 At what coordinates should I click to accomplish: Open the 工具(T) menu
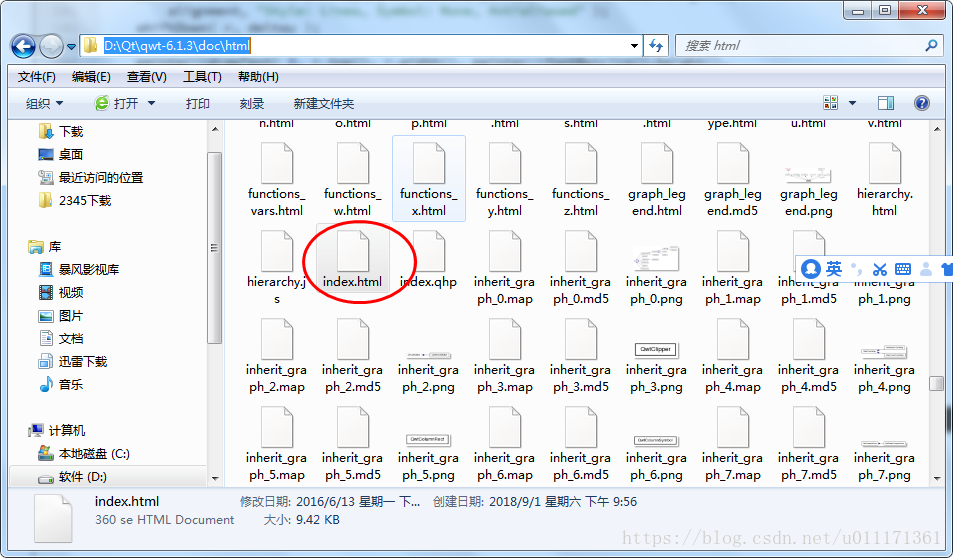coord(202,77)
